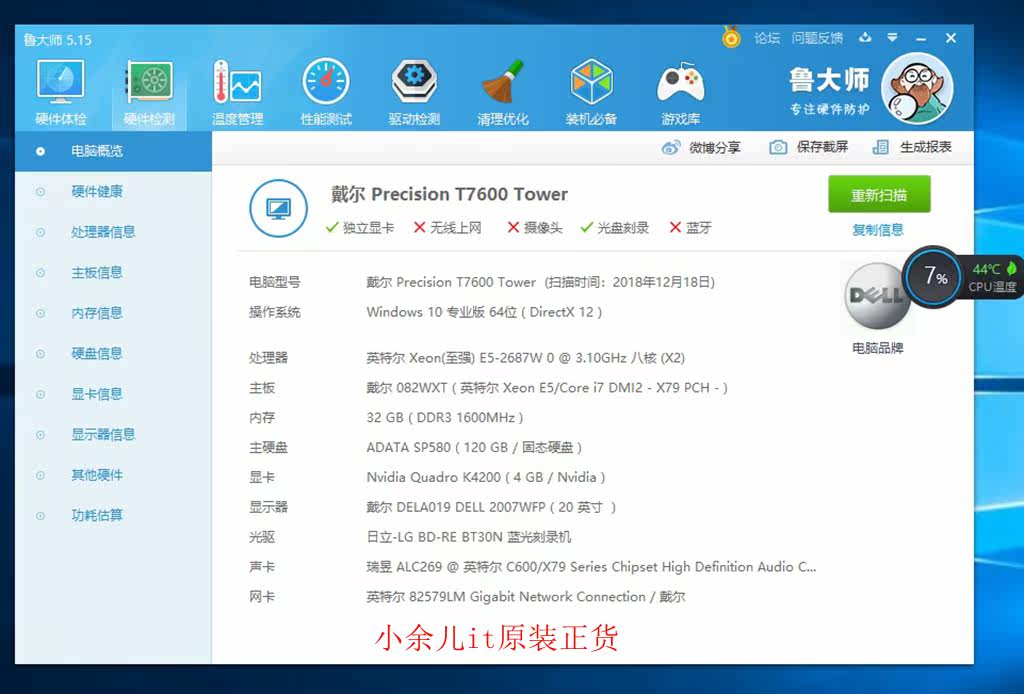Click the 独立显卡 feature indicator
Image resolution: width=1024 pixels, height=694 pixels.
click(360, 228)
